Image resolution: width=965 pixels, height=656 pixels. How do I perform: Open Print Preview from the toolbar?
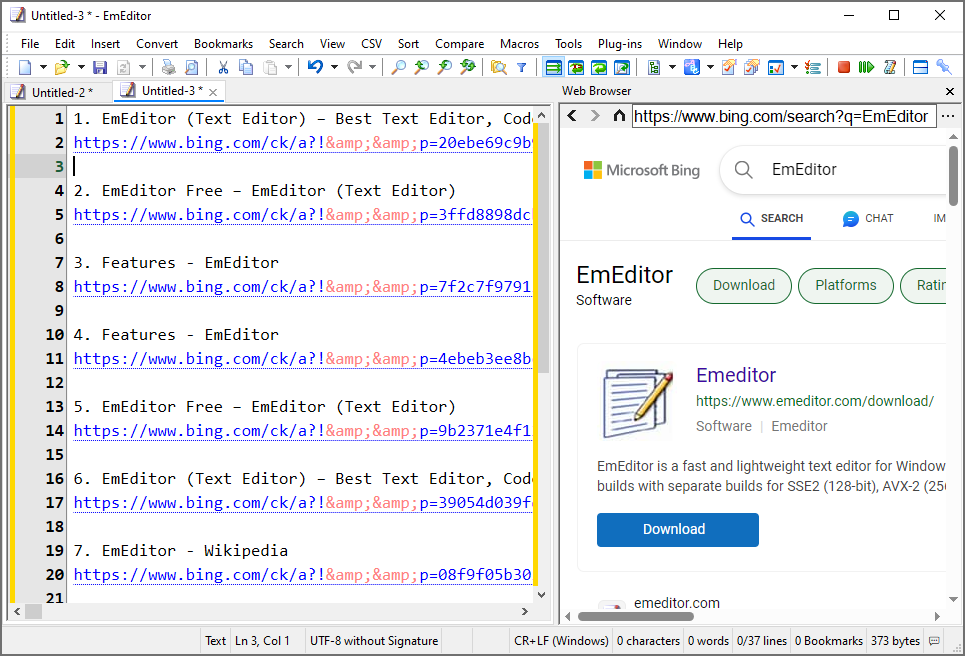coord(192,67)
